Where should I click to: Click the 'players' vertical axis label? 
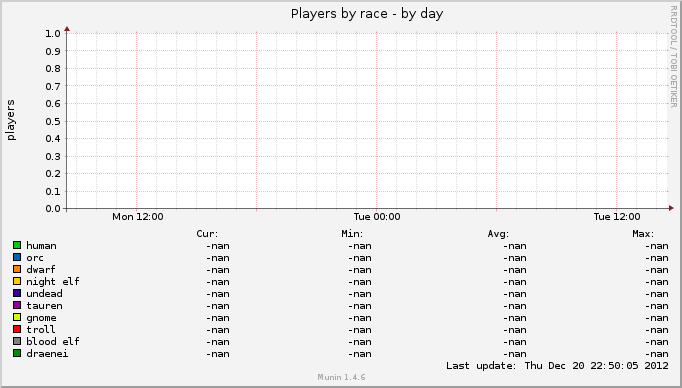pyautogui.click(x=11, y=120)
